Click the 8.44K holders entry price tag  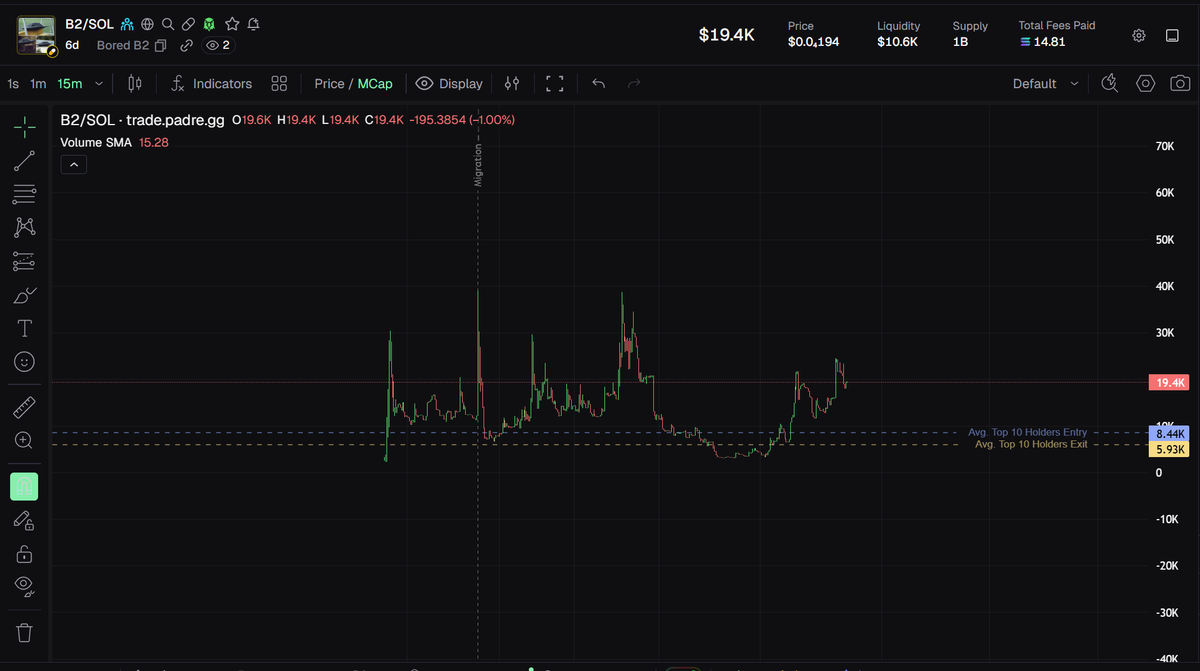(1169, 434)
